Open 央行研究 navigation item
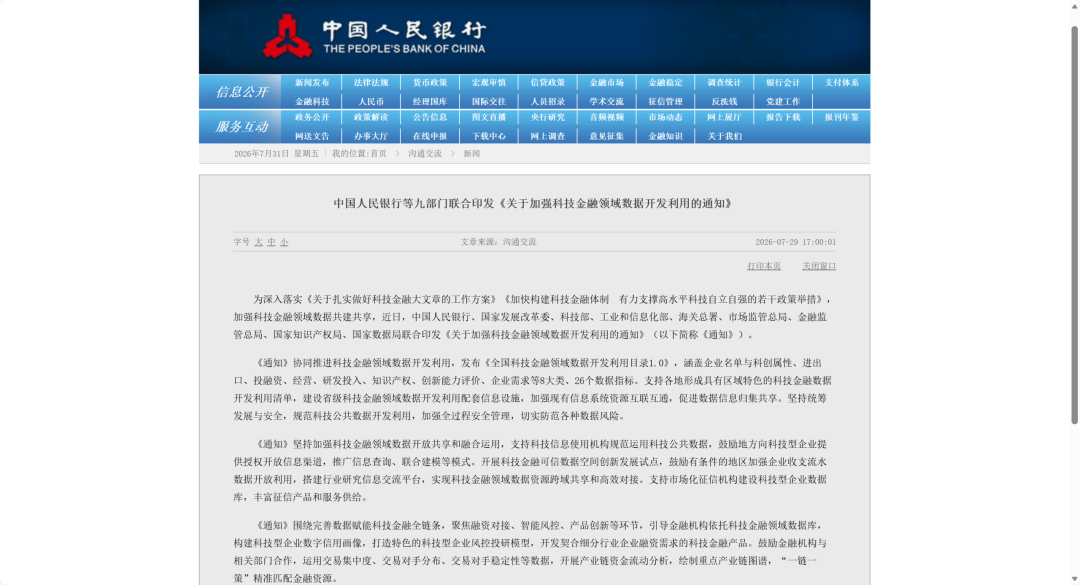This screenshot has height=585, width=1080. [548, 118]
